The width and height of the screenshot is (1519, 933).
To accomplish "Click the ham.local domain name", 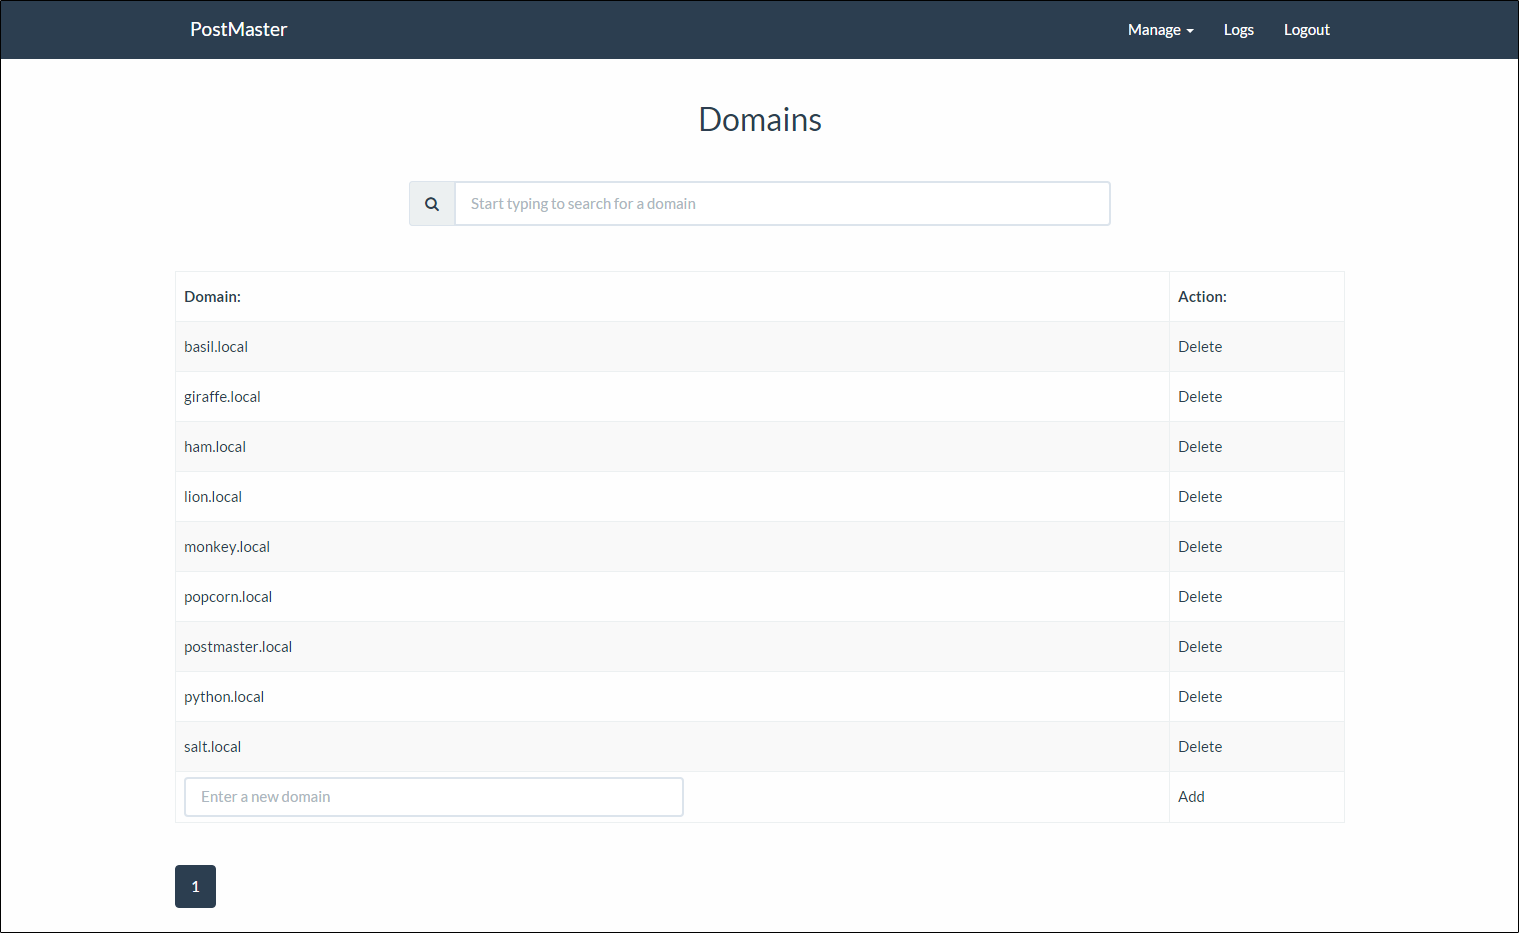I will 215,447.
